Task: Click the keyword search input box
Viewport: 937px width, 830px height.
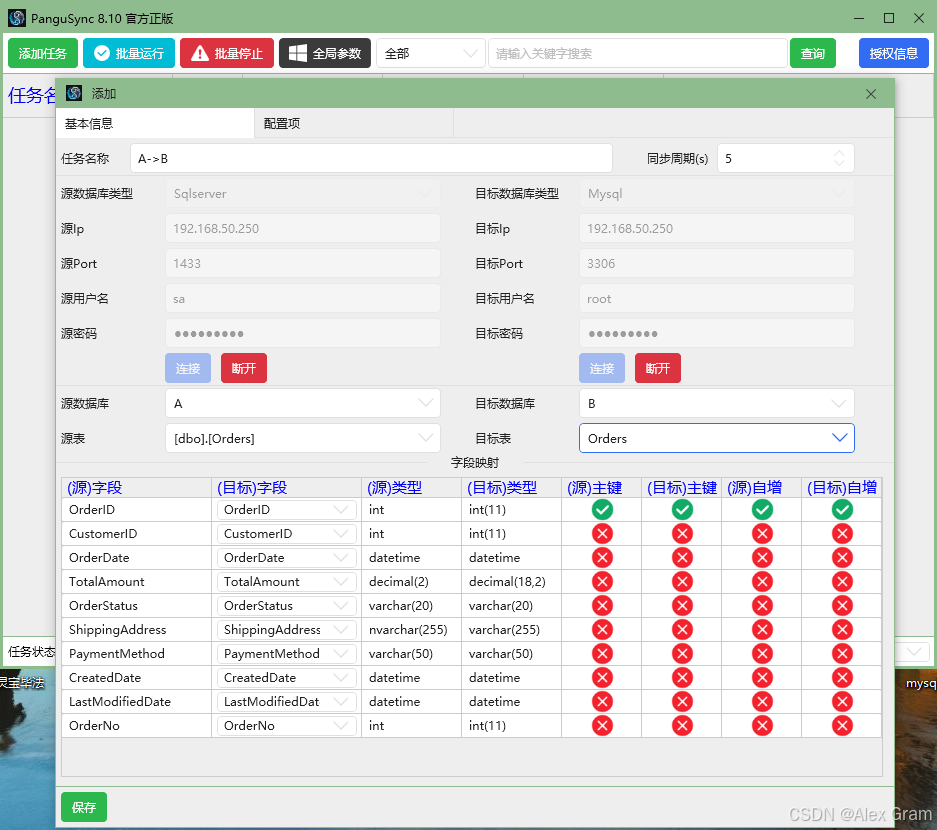Action: coord(638,53)
